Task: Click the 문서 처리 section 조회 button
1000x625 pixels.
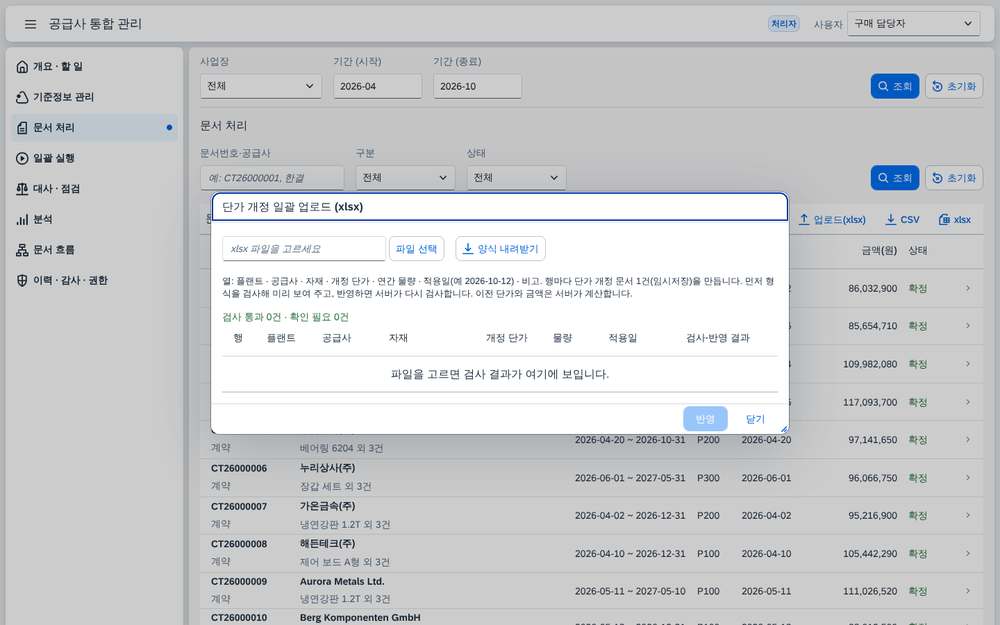Action: [895, 178]
